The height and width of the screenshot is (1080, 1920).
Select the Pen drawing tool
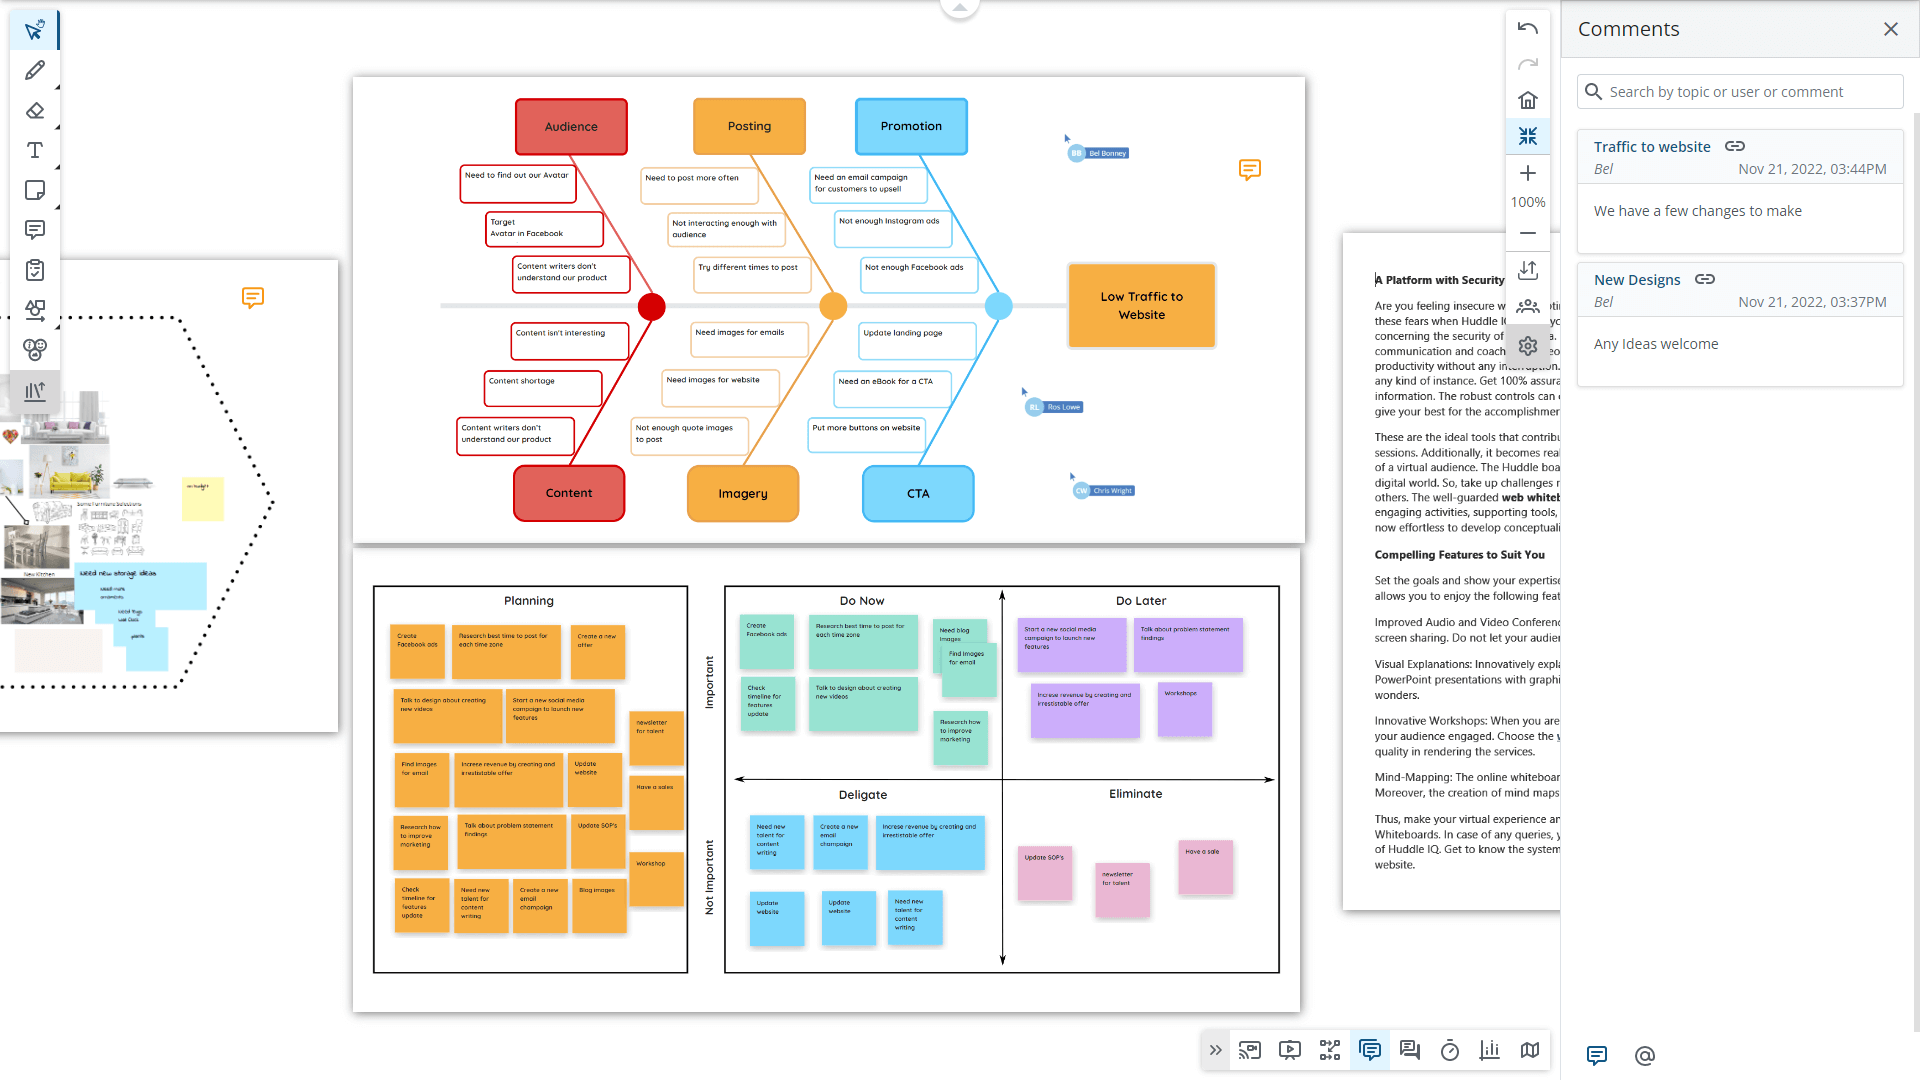[35, 70]
